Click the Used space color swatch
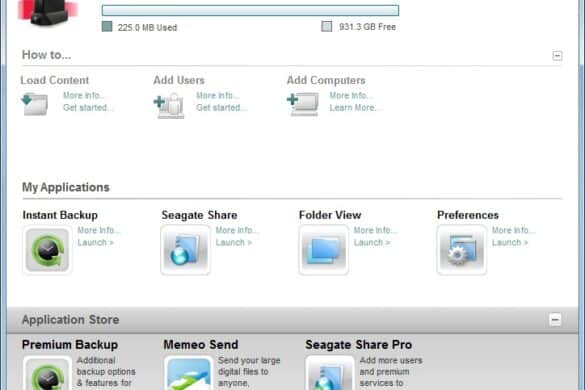The height and width of the screenshot is (390, 585). 107,26
